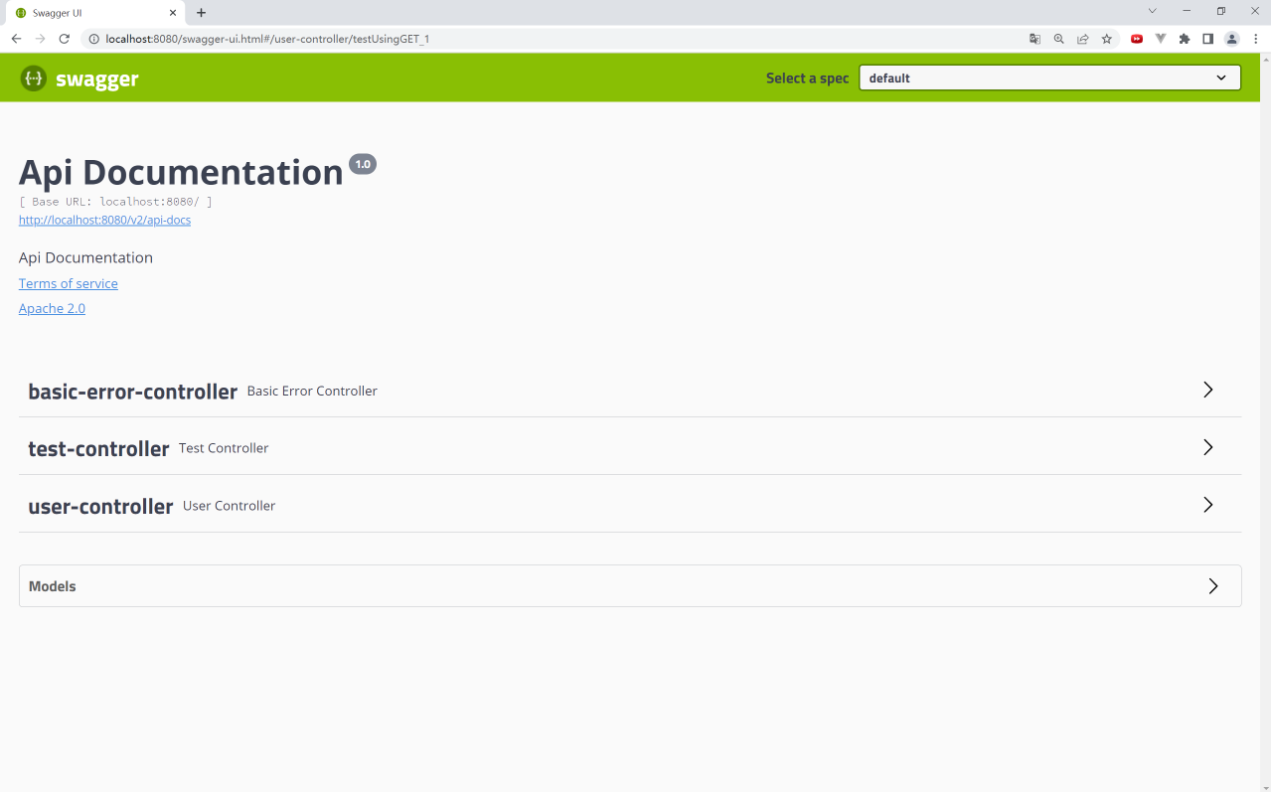This screenshot has width=1271, height=792.
Task: Click the Models section title
Action: [52, 586]
